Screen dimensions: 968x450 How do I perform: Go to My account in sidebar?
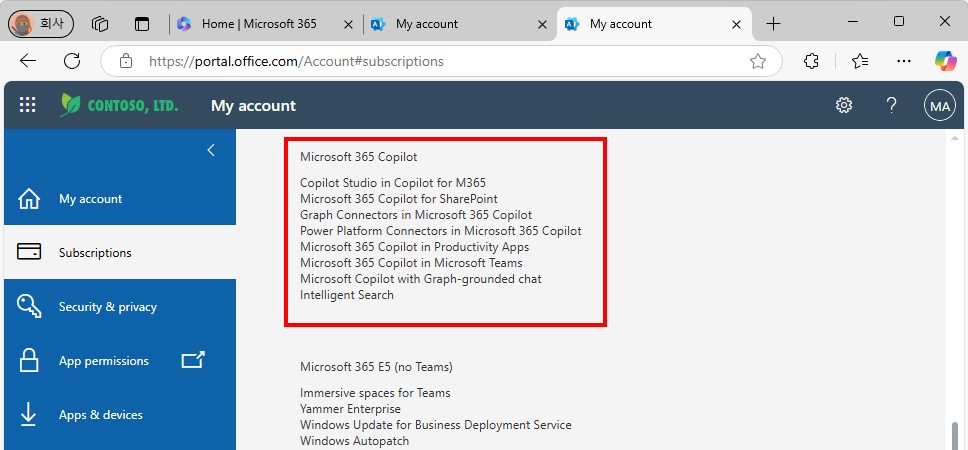[x=120, y=199]
